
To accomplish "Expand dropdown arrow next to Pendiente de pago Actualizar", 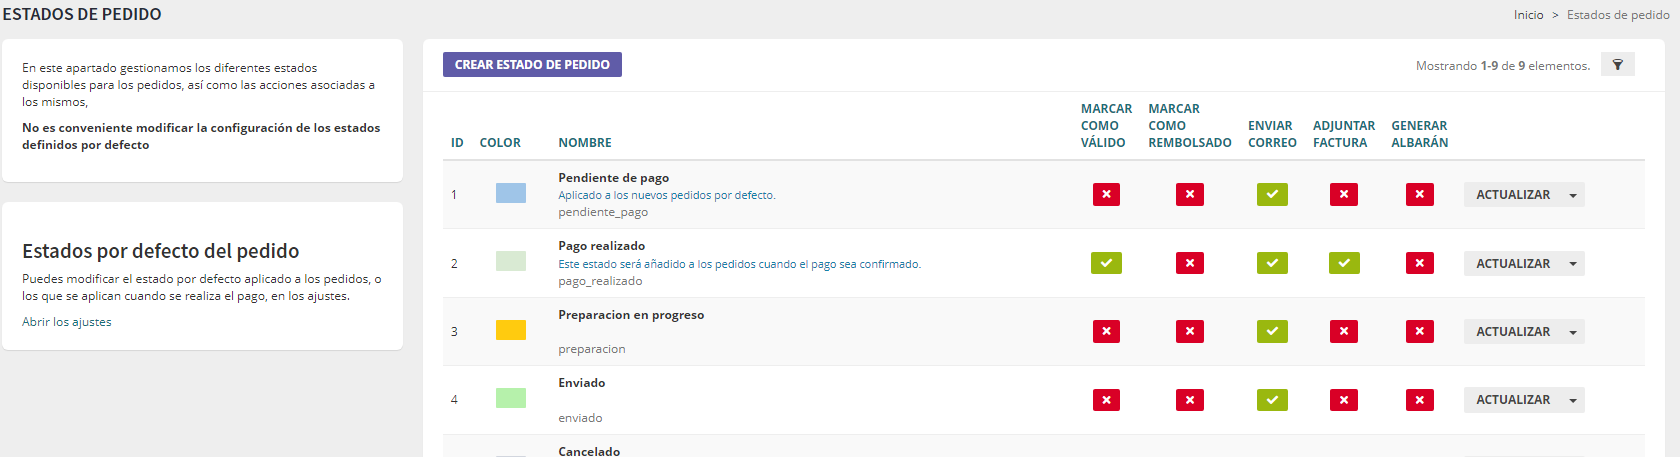I will tap(1573, 195).
